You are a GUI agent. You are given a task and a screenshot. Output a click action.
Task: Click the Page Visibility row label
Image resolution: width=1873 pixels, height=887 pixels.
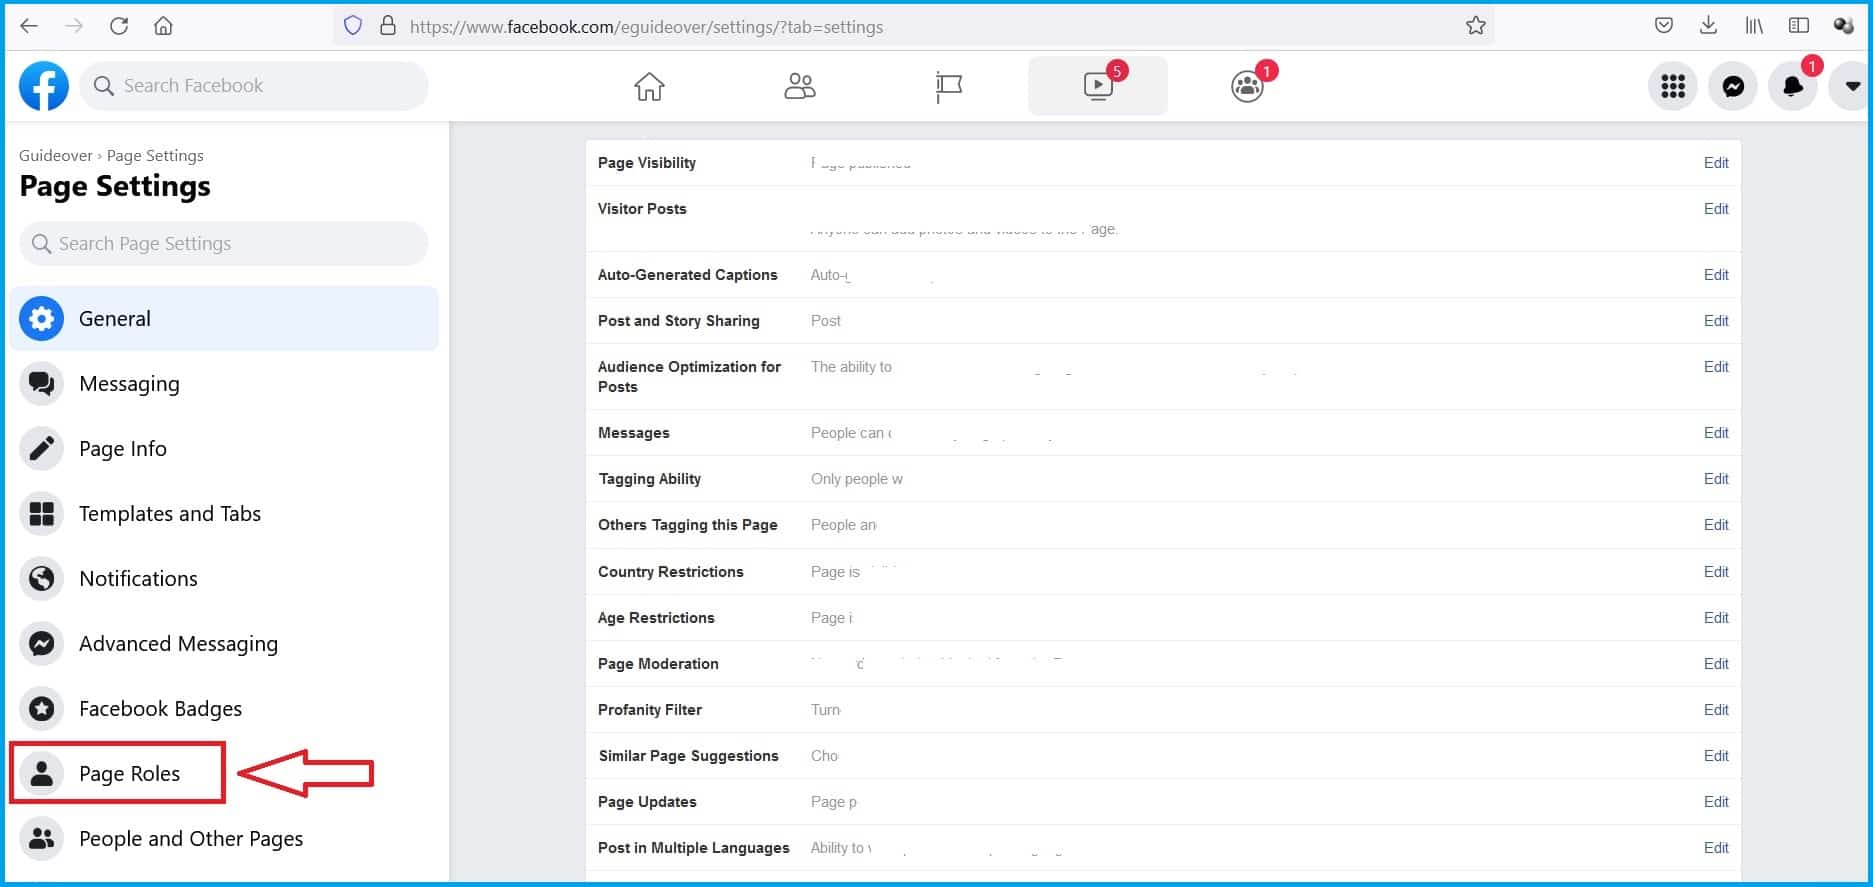647,163
